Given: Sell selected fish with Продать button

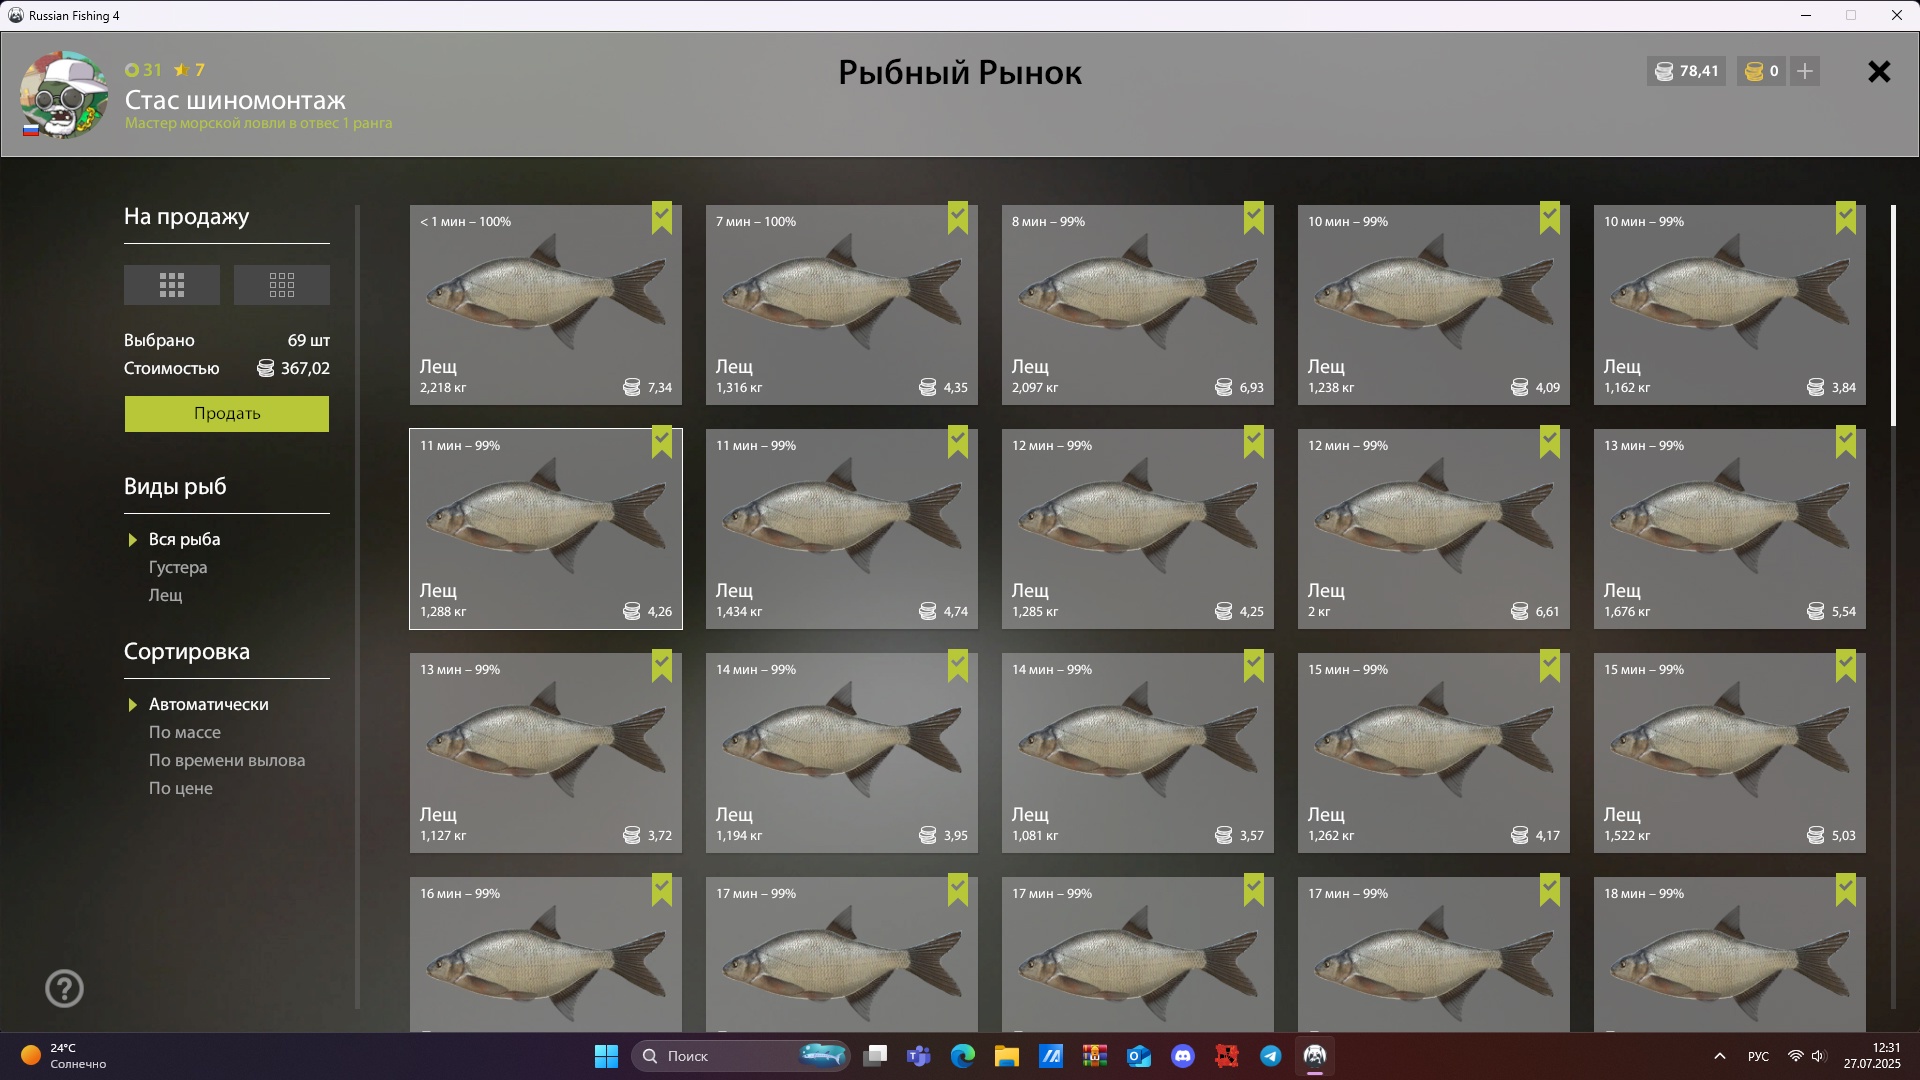Looking at the screenshot, I should [227, 413].
